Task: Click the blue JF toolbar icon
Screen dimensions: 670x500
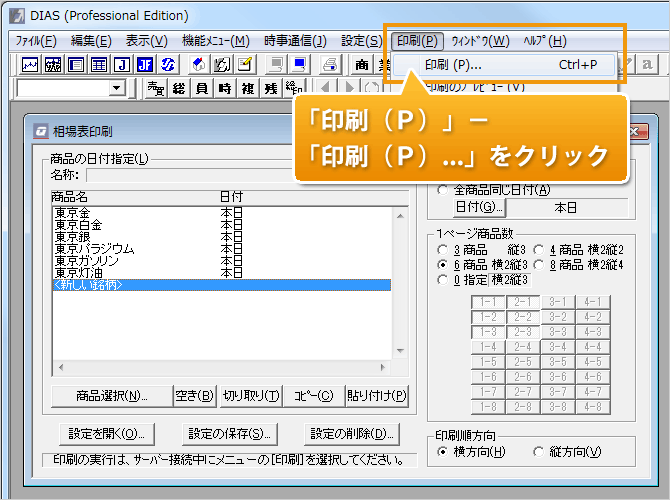Action: click(144, 65)
